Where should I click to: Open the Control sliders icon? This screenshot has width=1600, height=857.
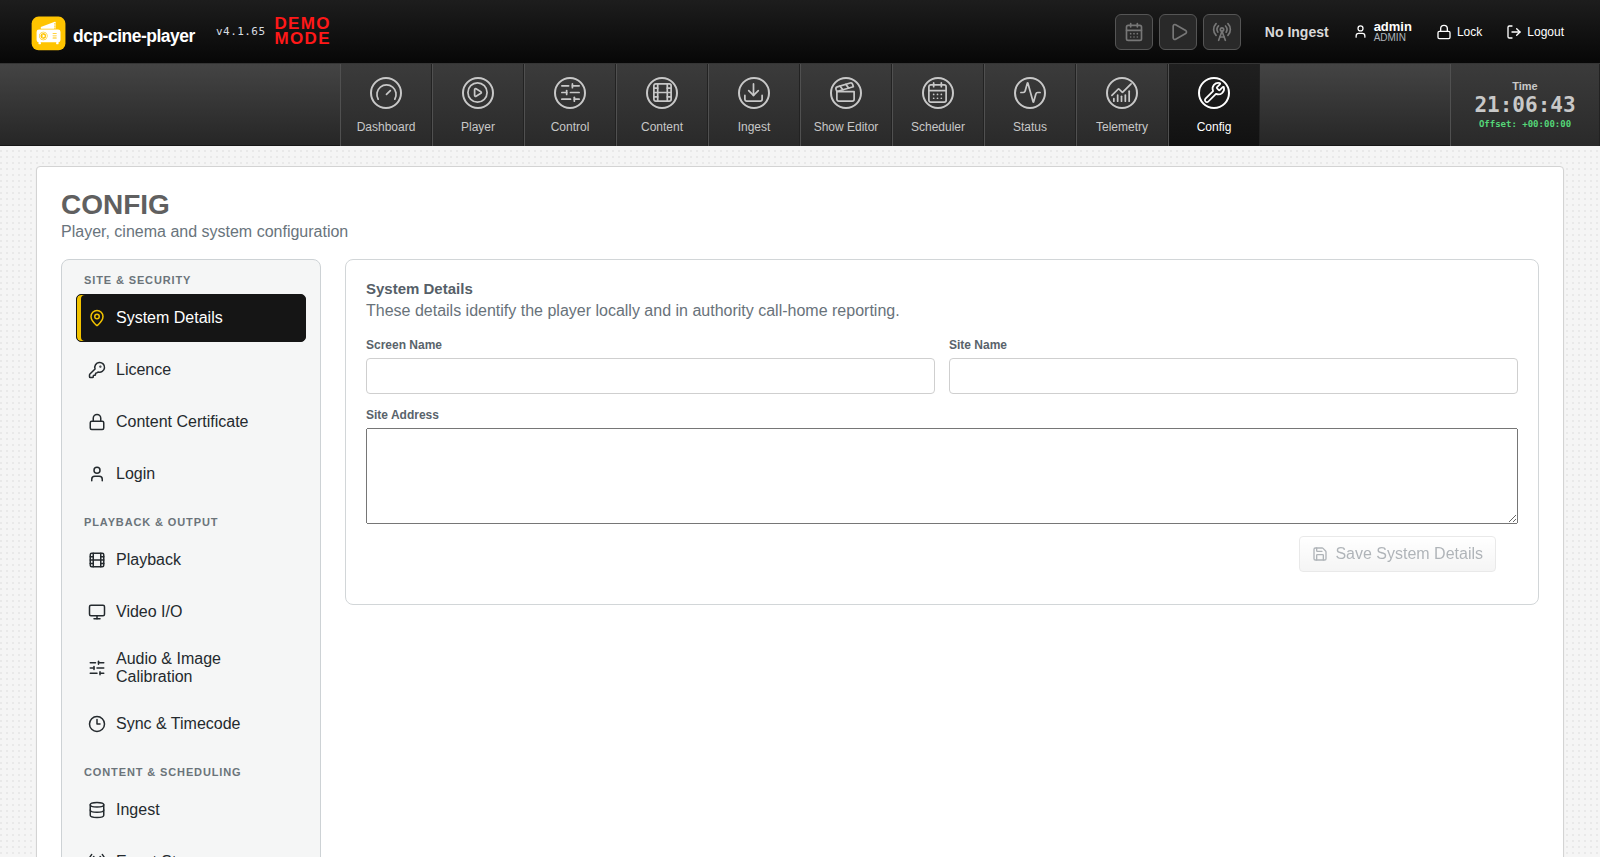click(x=570, y=93)
